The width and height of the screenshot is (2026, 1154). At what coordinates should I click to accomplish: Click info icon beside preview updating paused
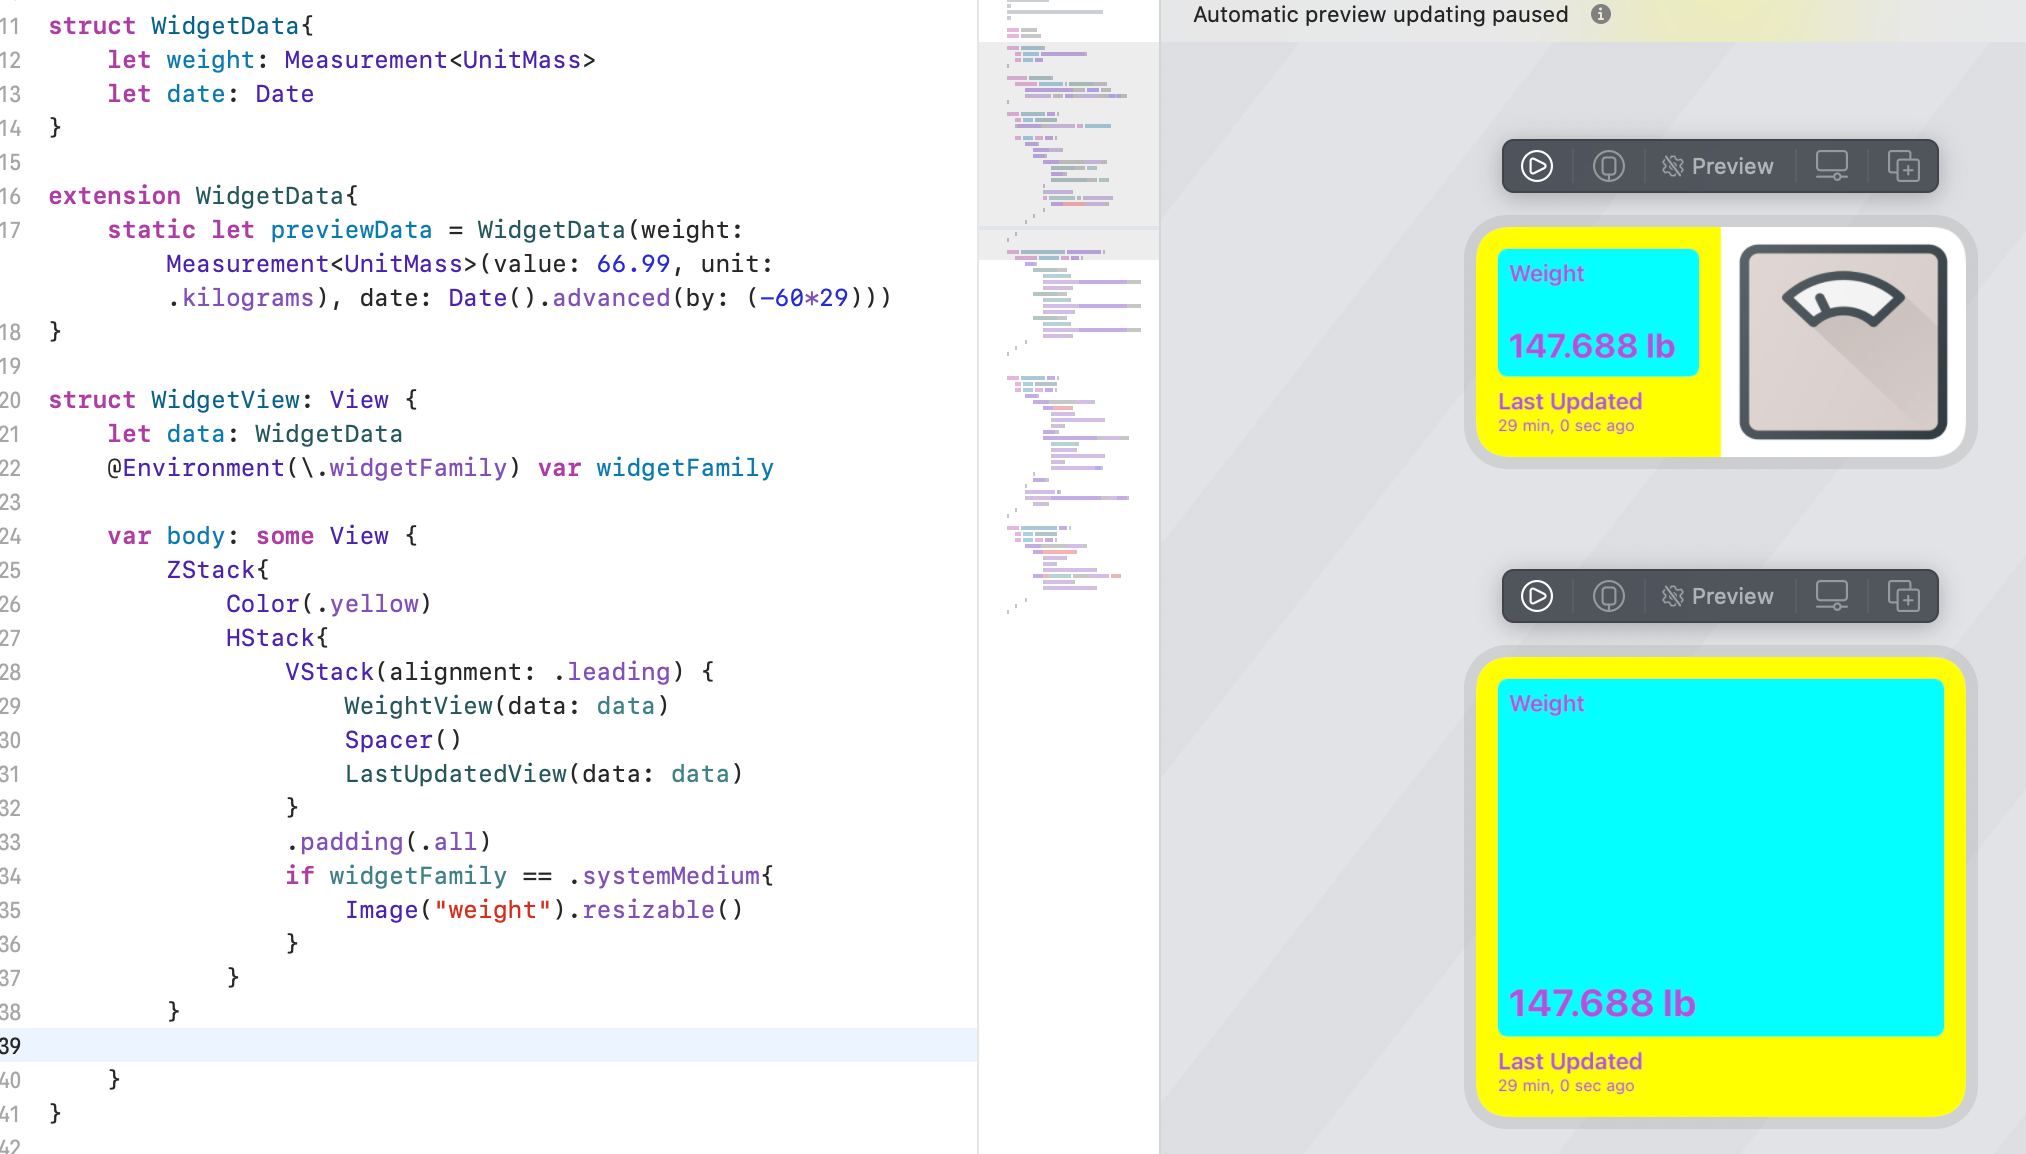click(1601, 14)
